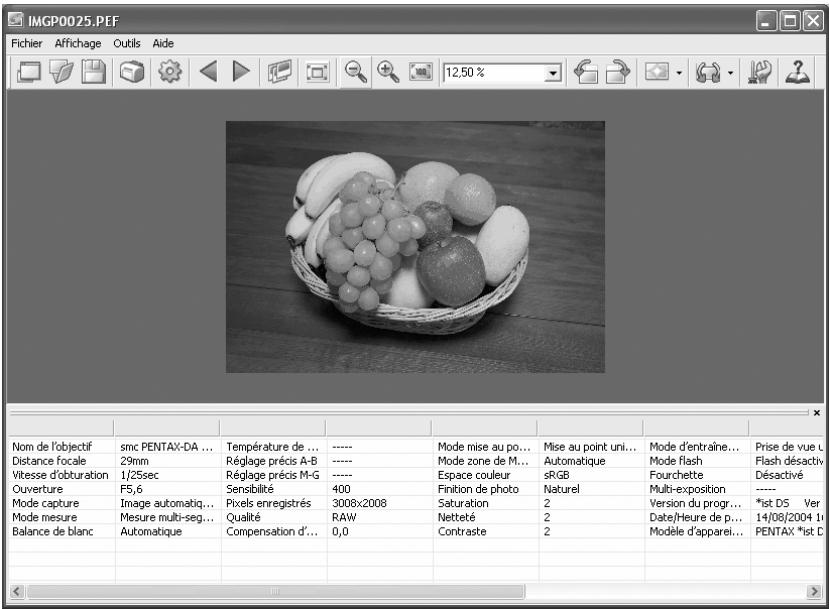Click the print icon
829x609 pixels.
point(132,71)
